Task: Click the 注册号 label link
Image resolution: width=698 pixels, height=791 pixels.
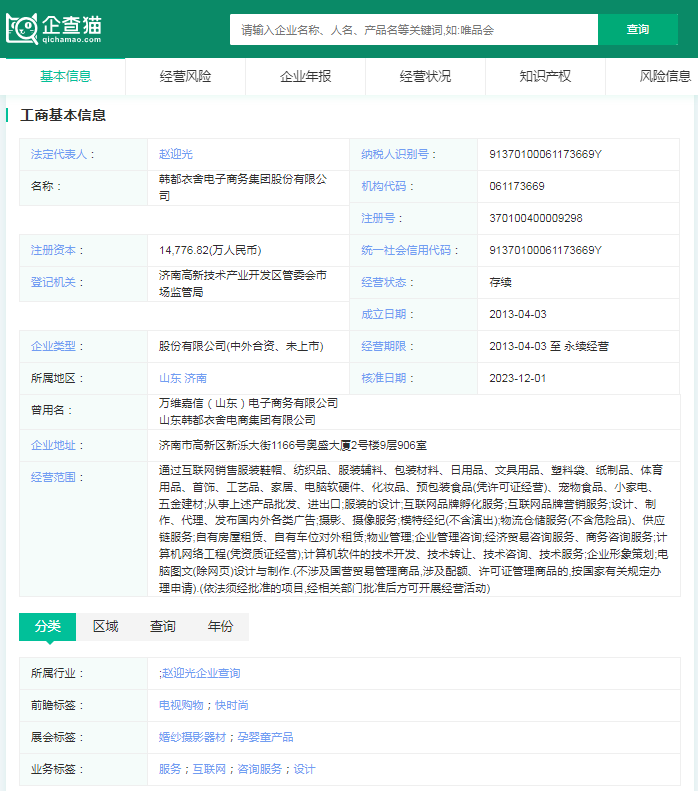Action: (x=378, y=218)
